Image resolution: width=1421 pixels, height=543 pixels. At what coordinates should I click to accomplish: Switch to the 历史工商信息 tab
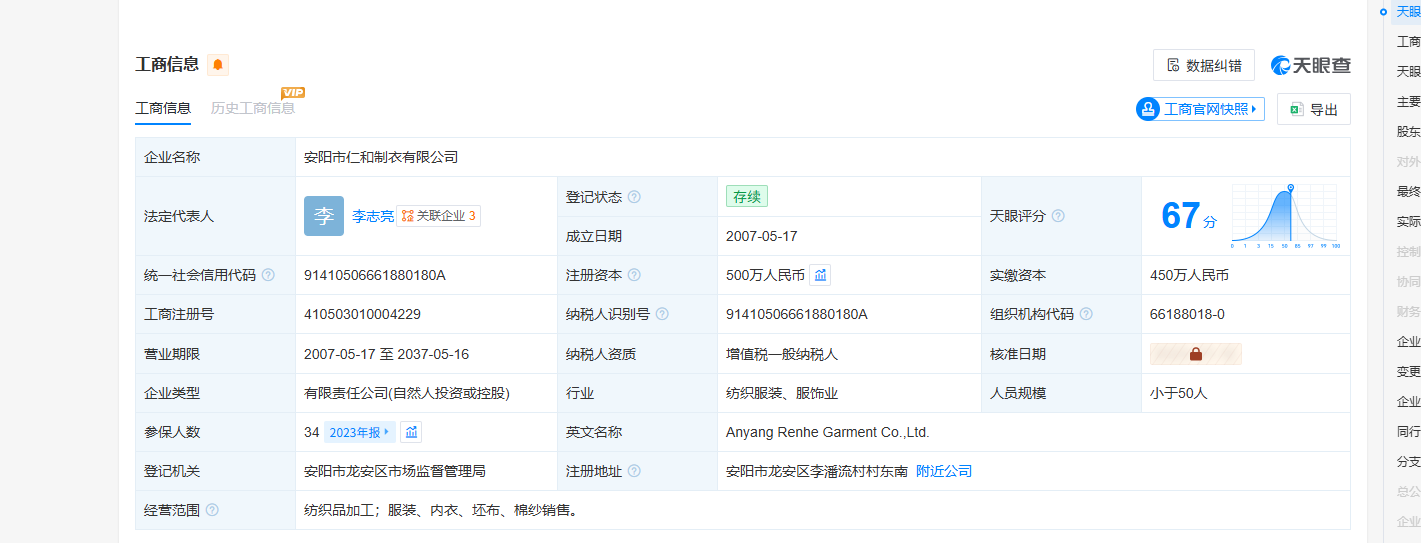coord(253,108)
